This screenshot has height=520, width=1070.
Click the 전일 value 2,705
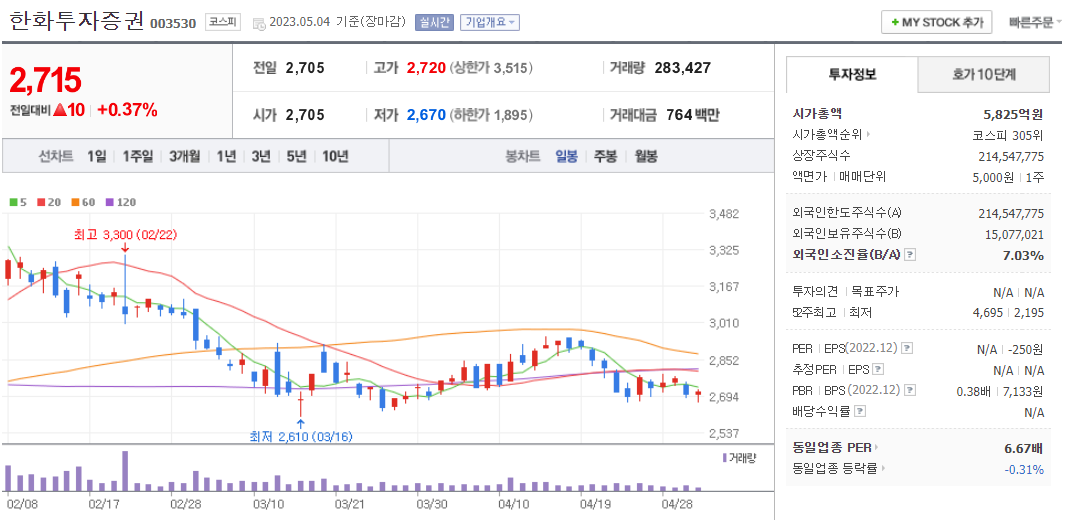(x=305, y=68)
